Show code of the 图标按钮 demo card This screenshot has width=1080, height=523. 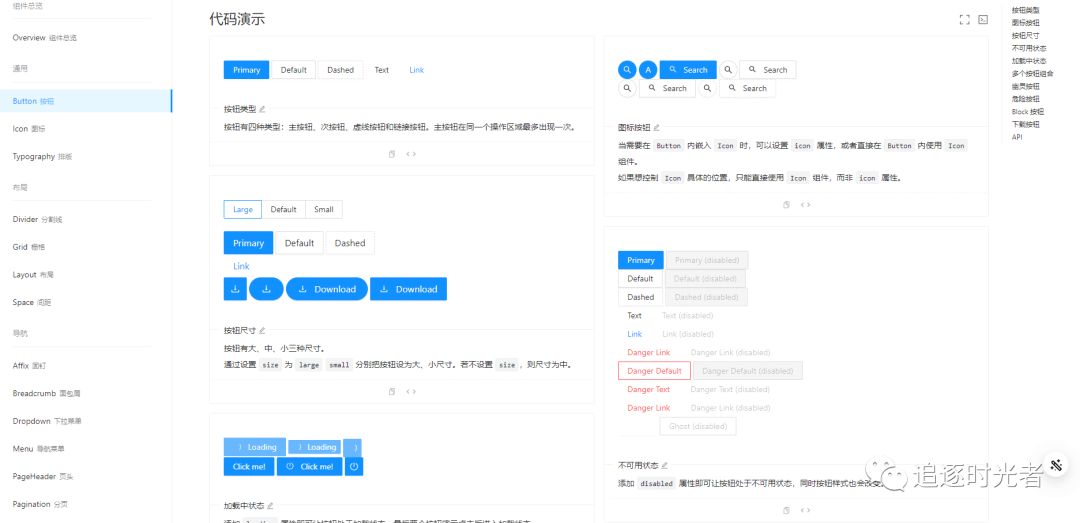(805, 205)
